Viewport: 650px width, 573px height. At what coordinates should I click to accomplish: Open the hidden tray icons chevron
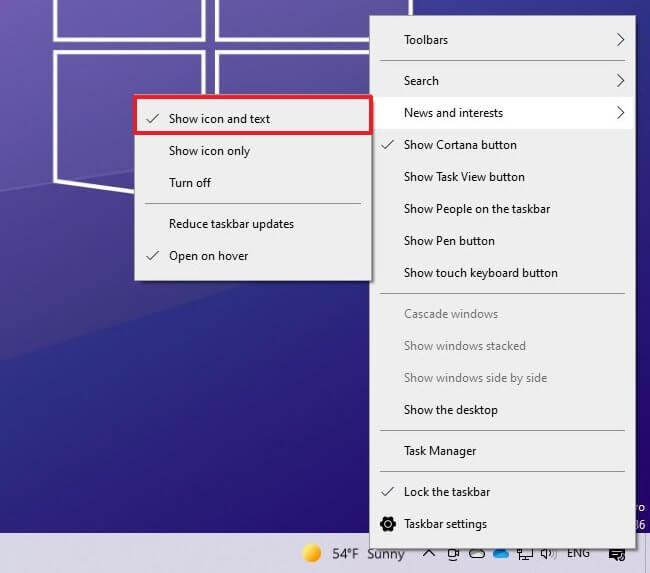[428, 553]
